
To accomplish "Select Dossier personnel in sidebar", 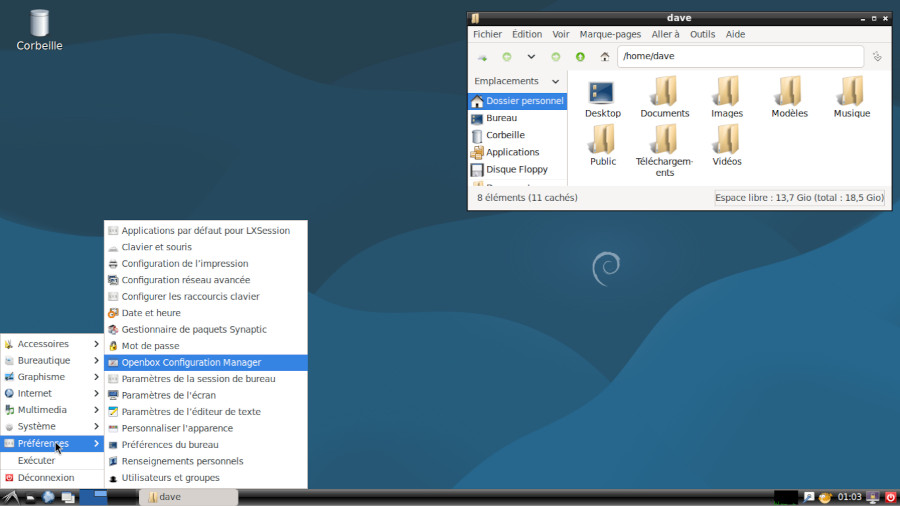I will (x=518, y=101).
